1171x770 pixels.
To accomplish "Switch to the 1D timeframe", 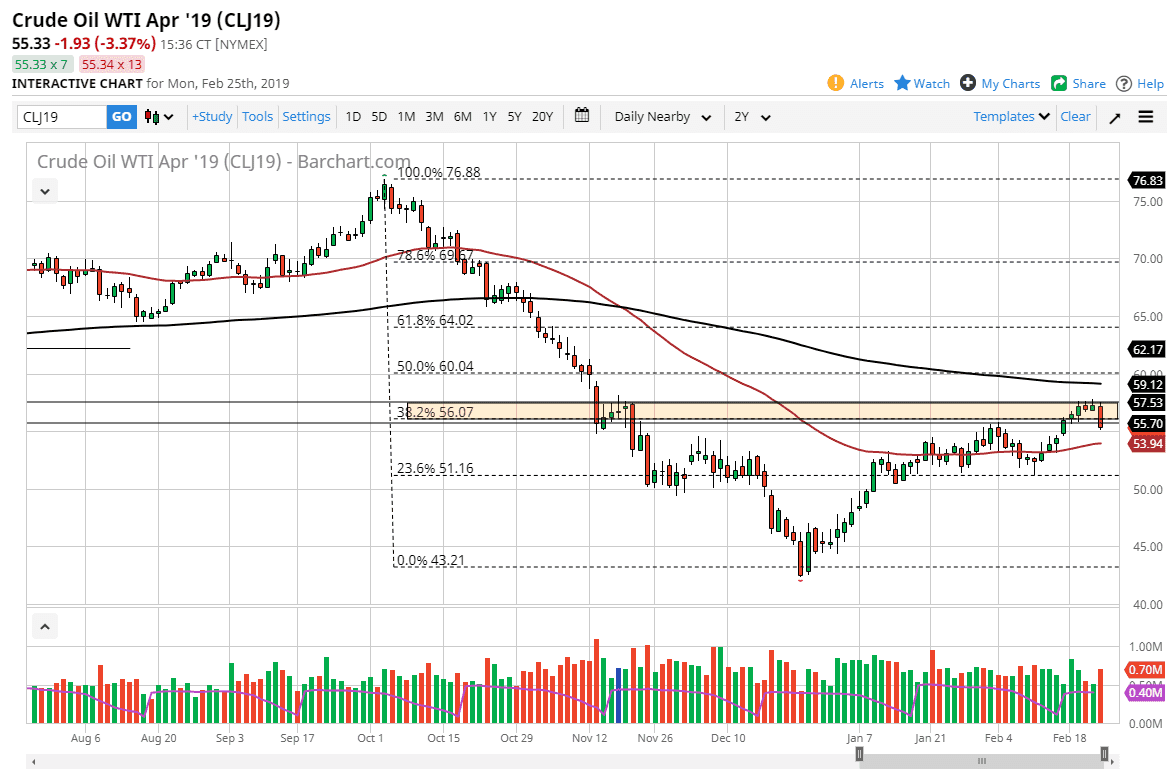I will point(353,117).
